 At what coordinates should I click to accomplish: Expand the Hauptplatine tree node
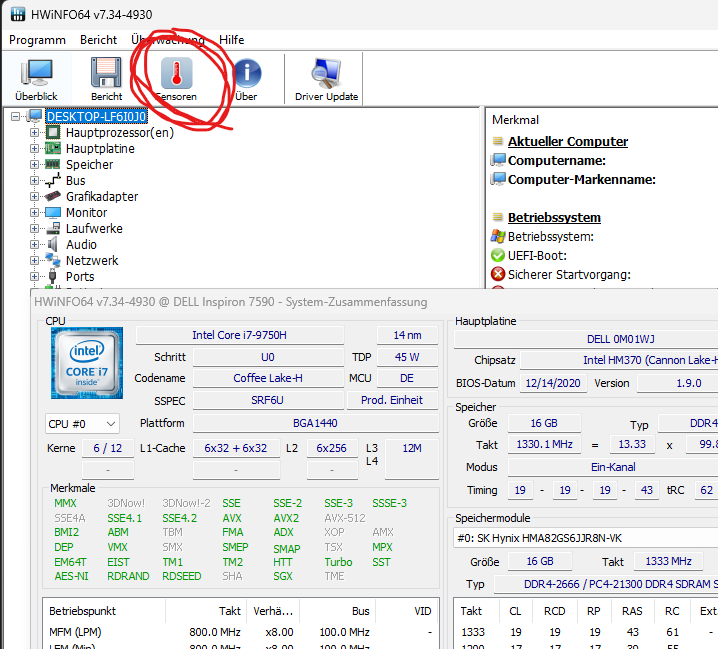pyautogui.click(x=34, y=148)
